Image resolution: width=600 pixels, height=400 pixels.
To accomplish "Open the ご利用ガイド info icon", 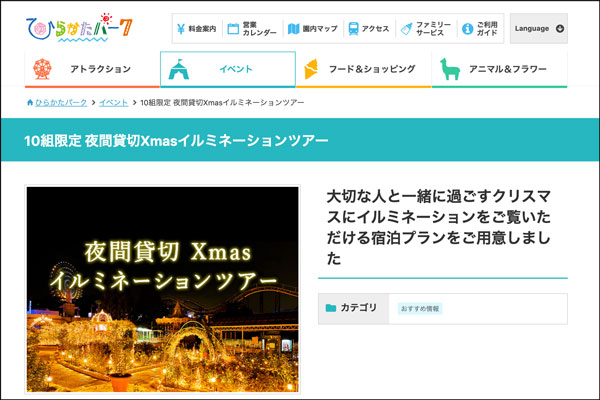I will click(466, 29).
